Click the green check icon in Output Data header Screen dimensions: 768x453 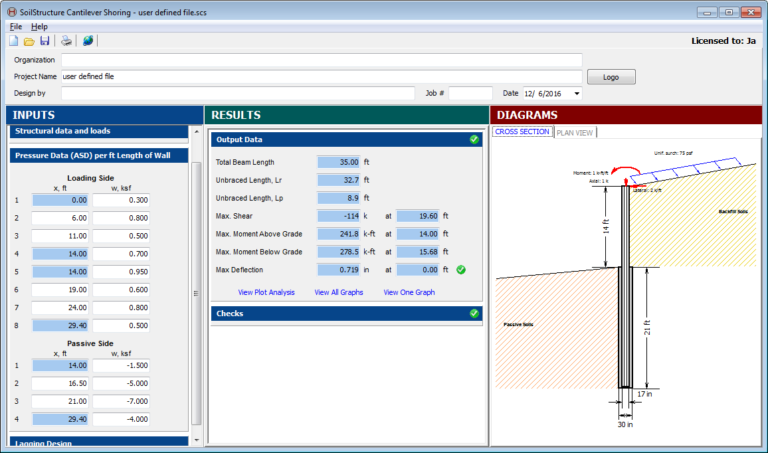click(x=474, y=140)
